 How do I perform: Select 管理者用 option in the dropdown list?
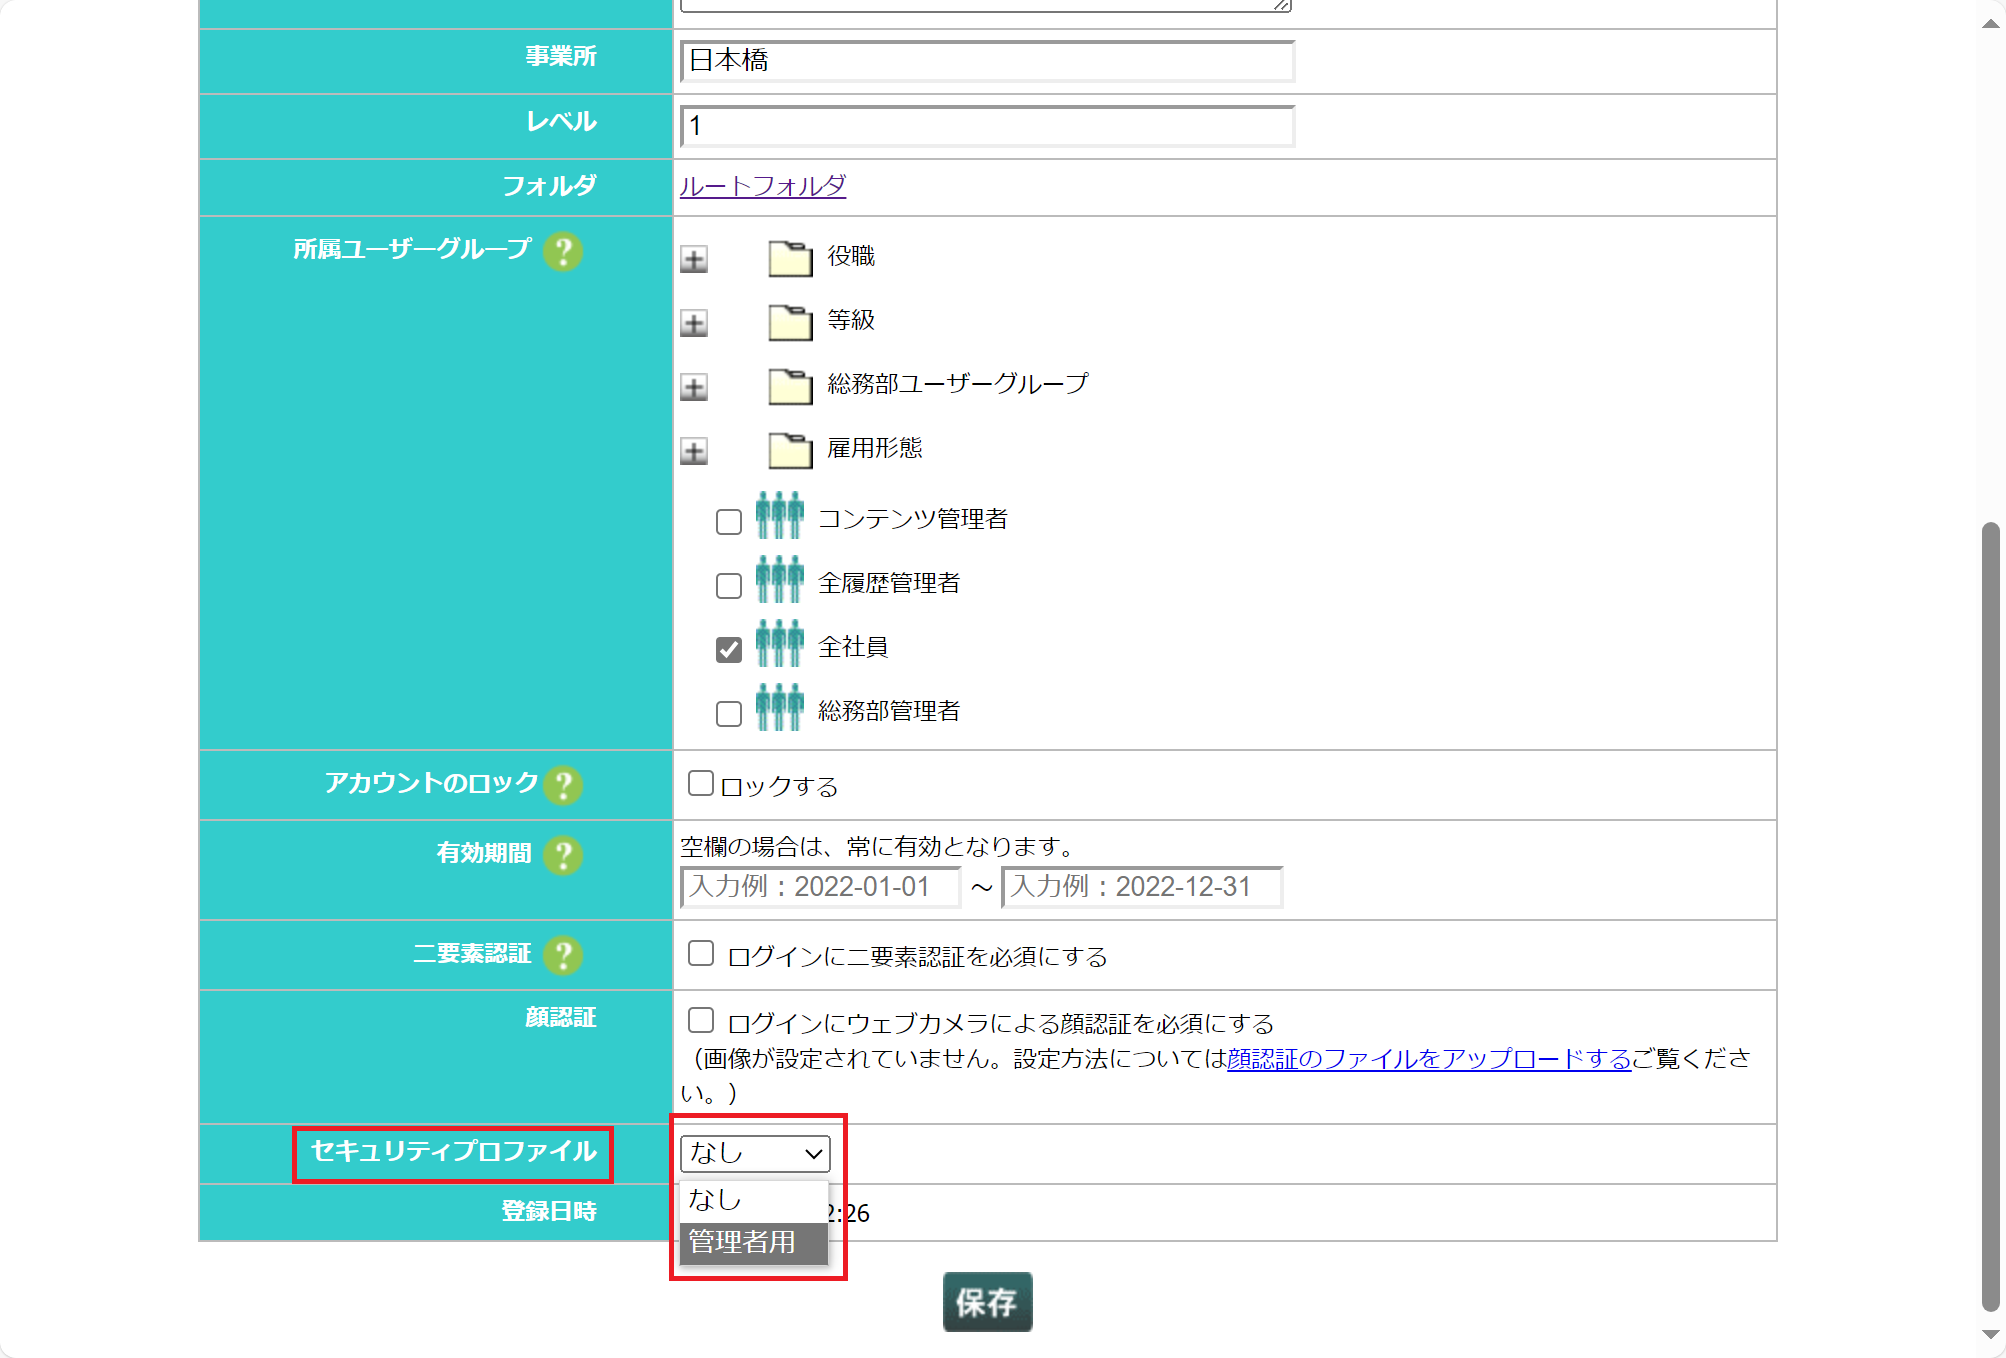754,1243
